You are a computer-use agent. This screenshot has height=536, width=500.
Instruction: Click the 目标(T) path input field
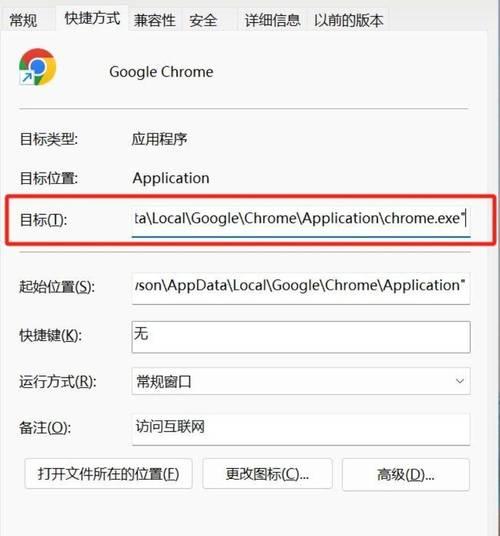click(301, 219)
